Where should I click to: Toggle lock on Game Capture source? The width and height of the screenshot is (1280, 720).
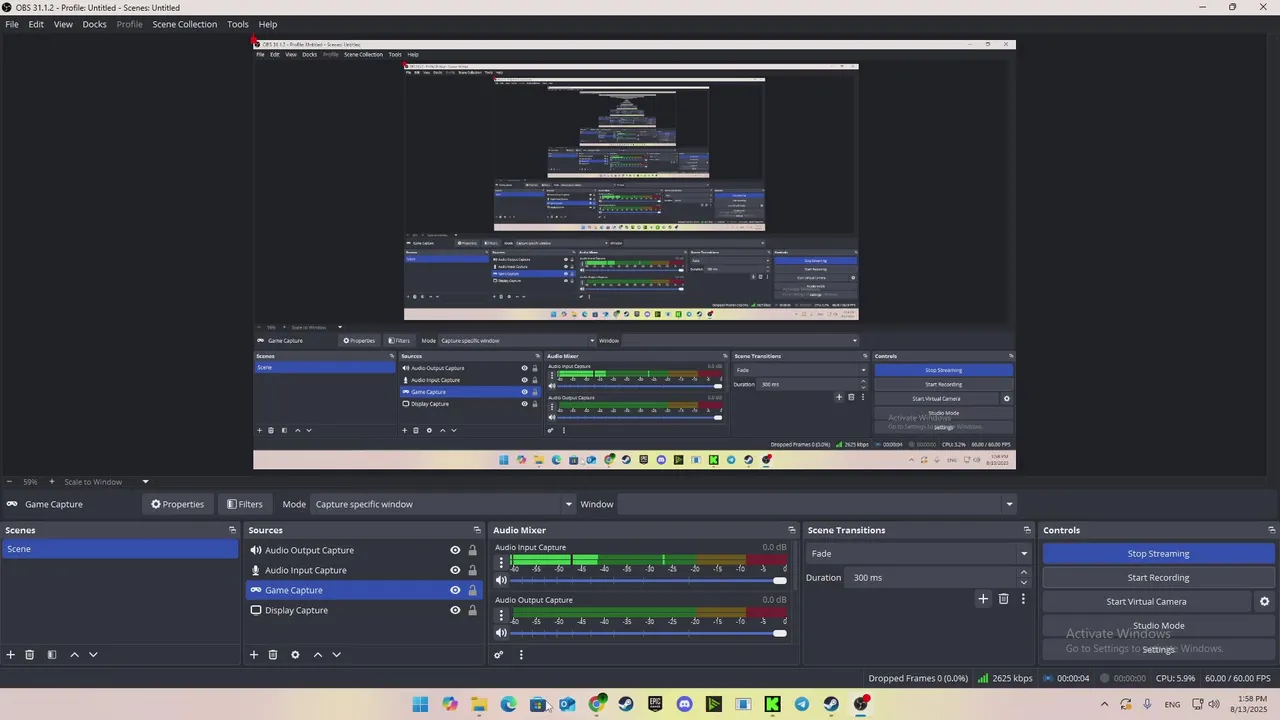point(472,590)
